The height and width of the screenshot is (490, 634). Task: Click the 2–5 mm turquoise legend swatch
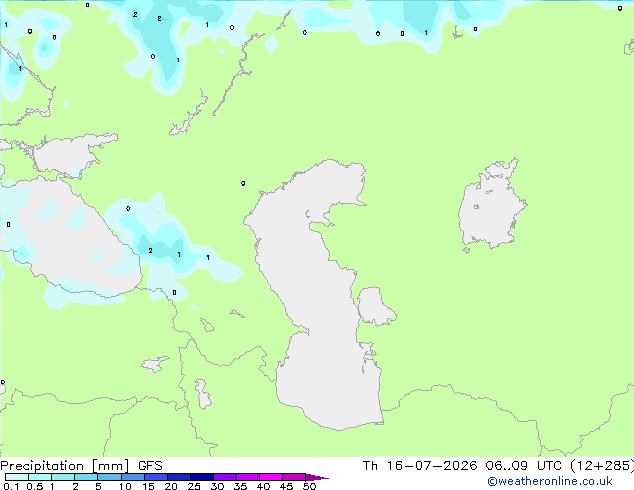tap(86, 477)
